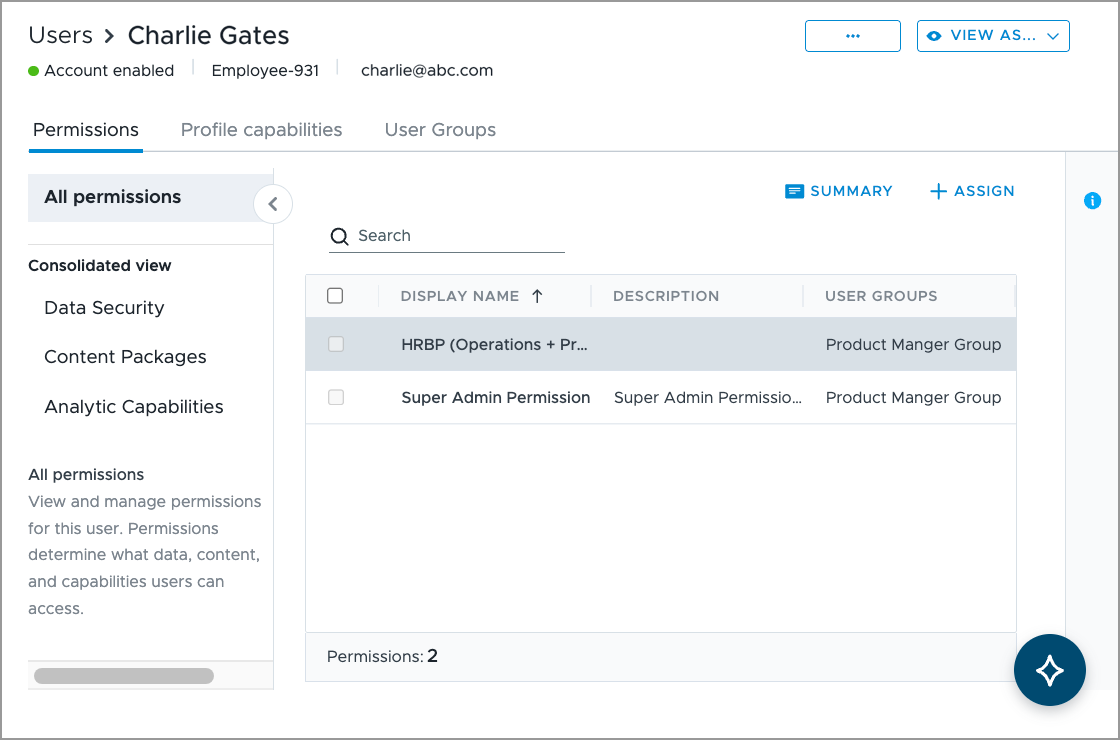
Task: Open HRBP (Operations + Pr... permission
Action: (494, 344)
